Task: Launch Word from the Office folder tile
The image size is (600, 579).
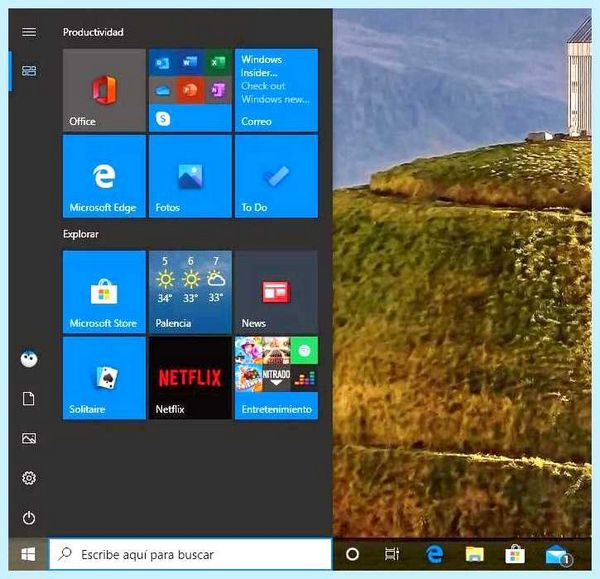Action: (190, 62)
